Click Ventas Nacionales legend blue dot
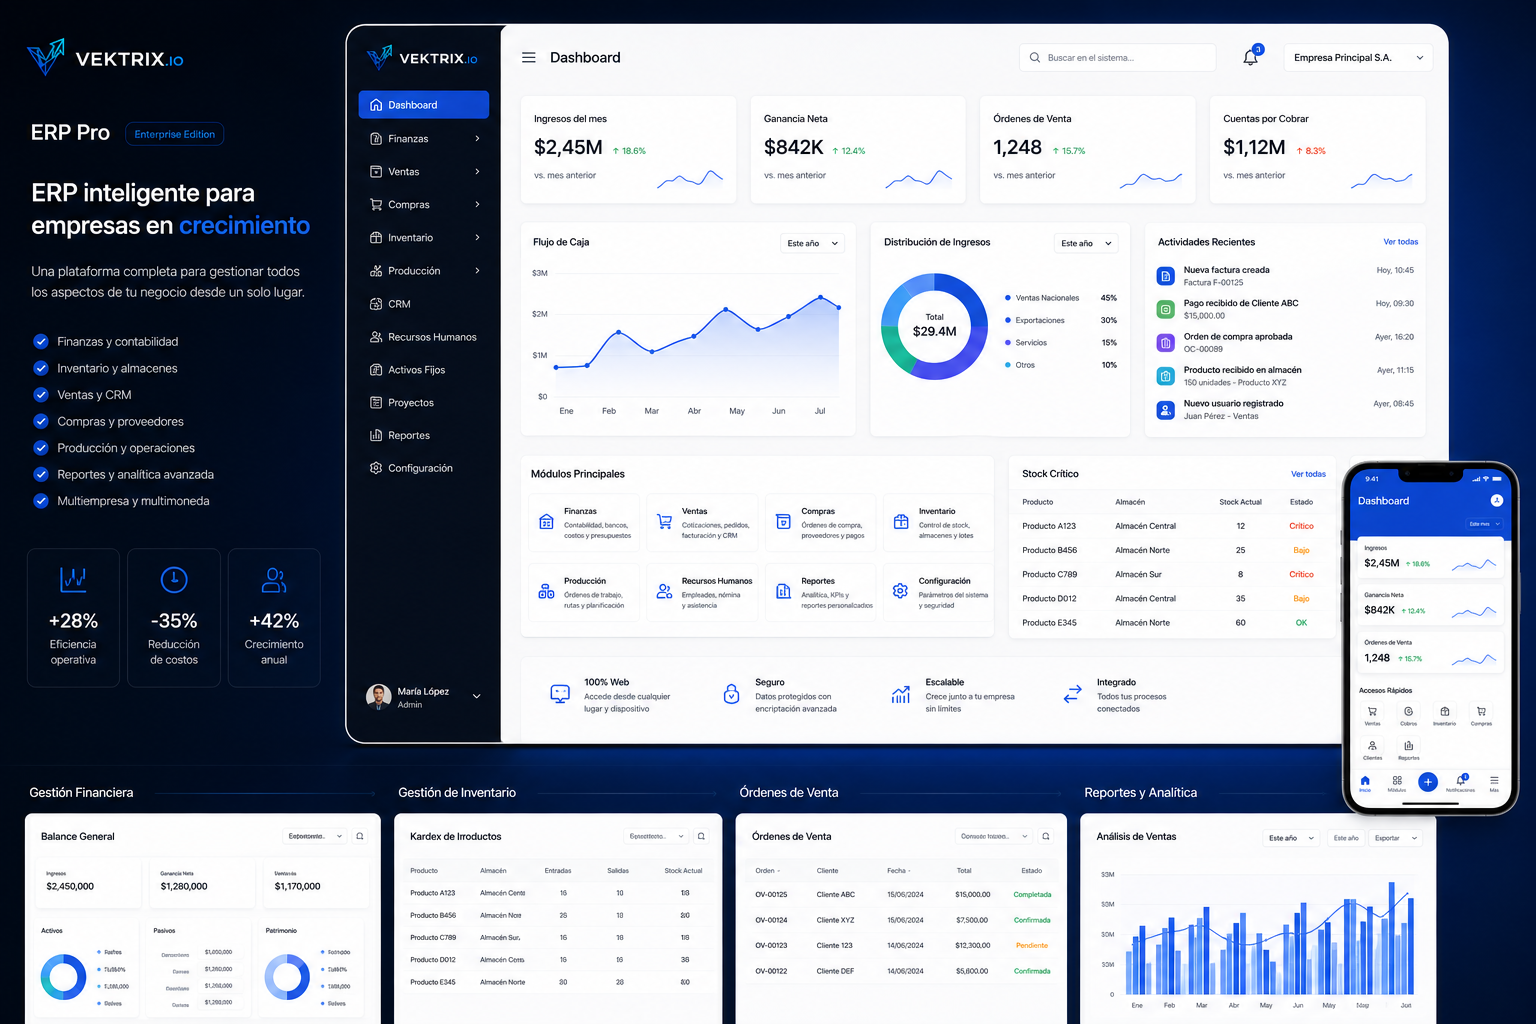This screenshot has width=1536, height=1024. point(1007,298)
